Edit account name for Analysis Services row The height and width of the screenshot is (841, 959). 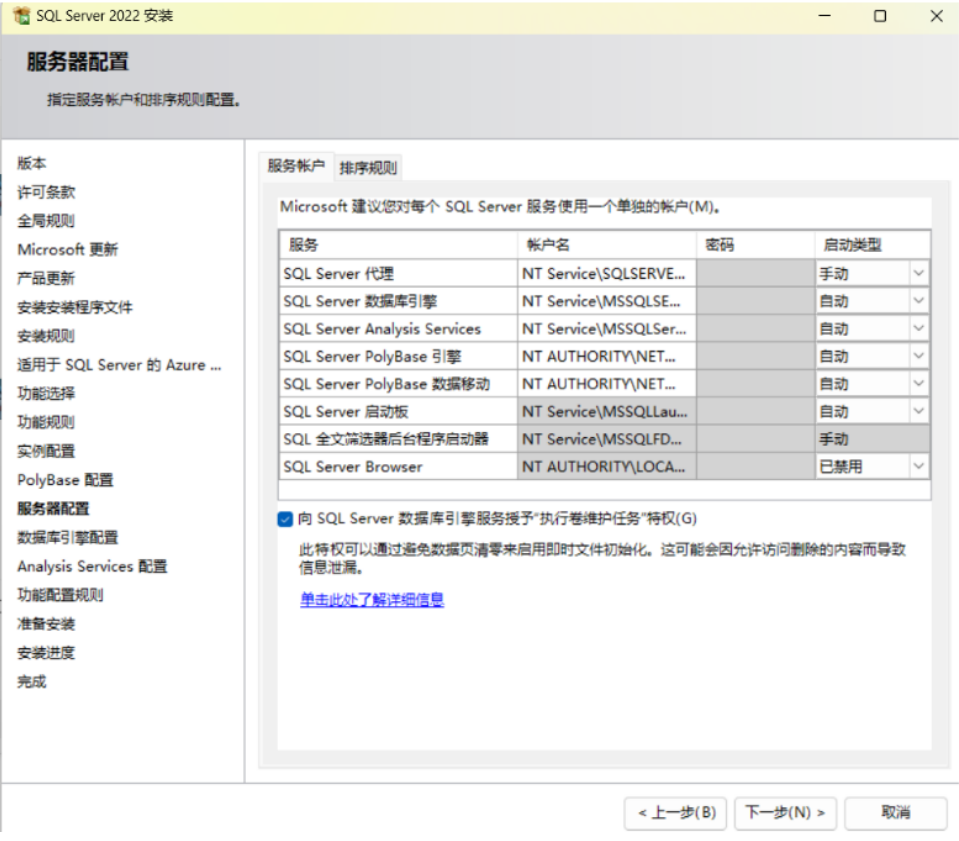click(607, 328)
